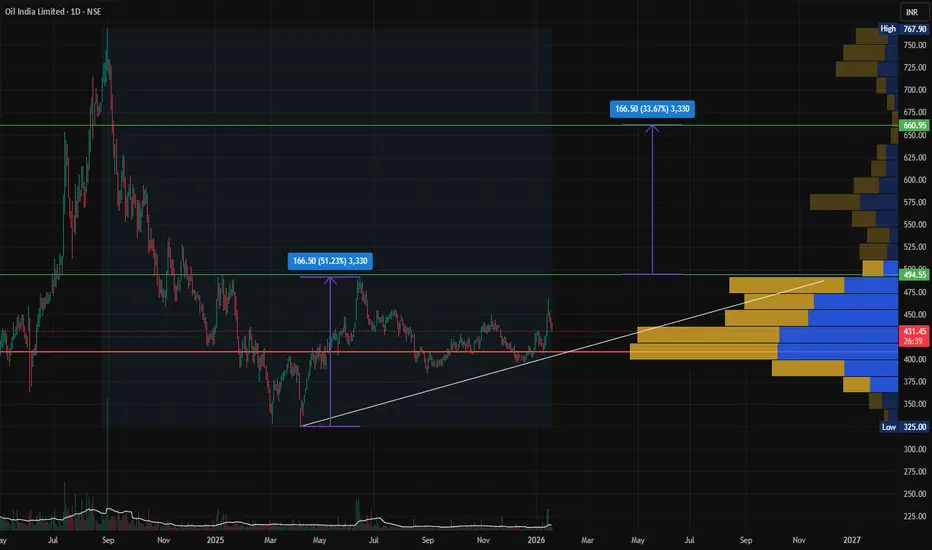
Task: Open the INR currency selector
Action: click(x=912, y=12)
